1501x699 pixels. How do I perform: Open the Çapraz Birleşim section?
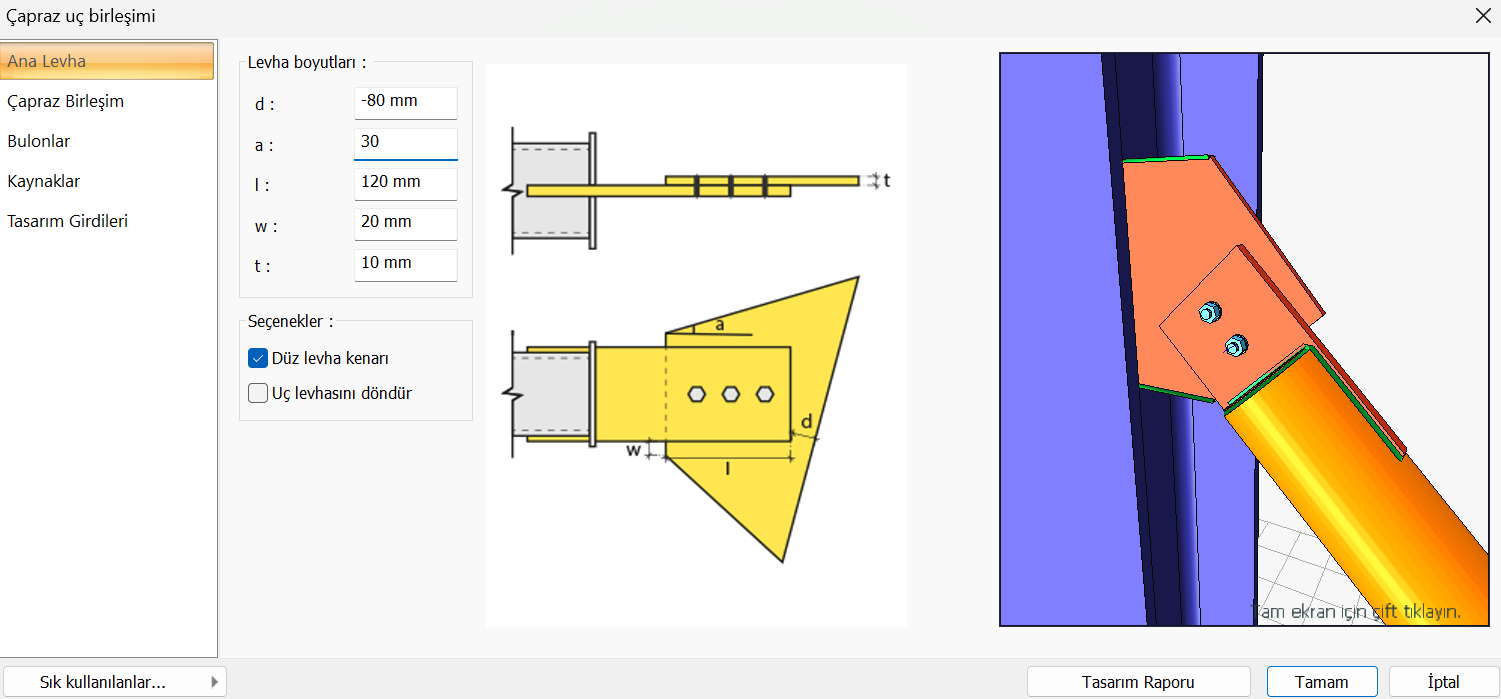(66, 101)
